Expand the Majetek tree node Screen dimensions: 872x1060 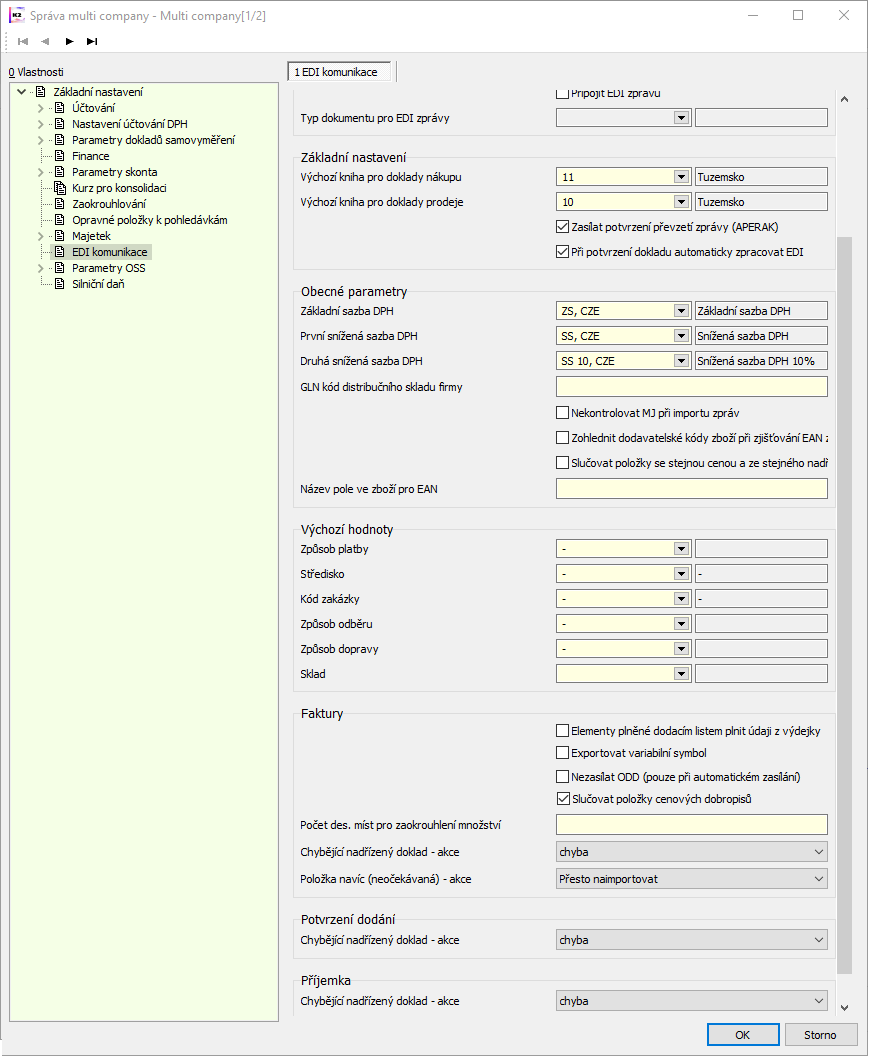tap(41, 236)
